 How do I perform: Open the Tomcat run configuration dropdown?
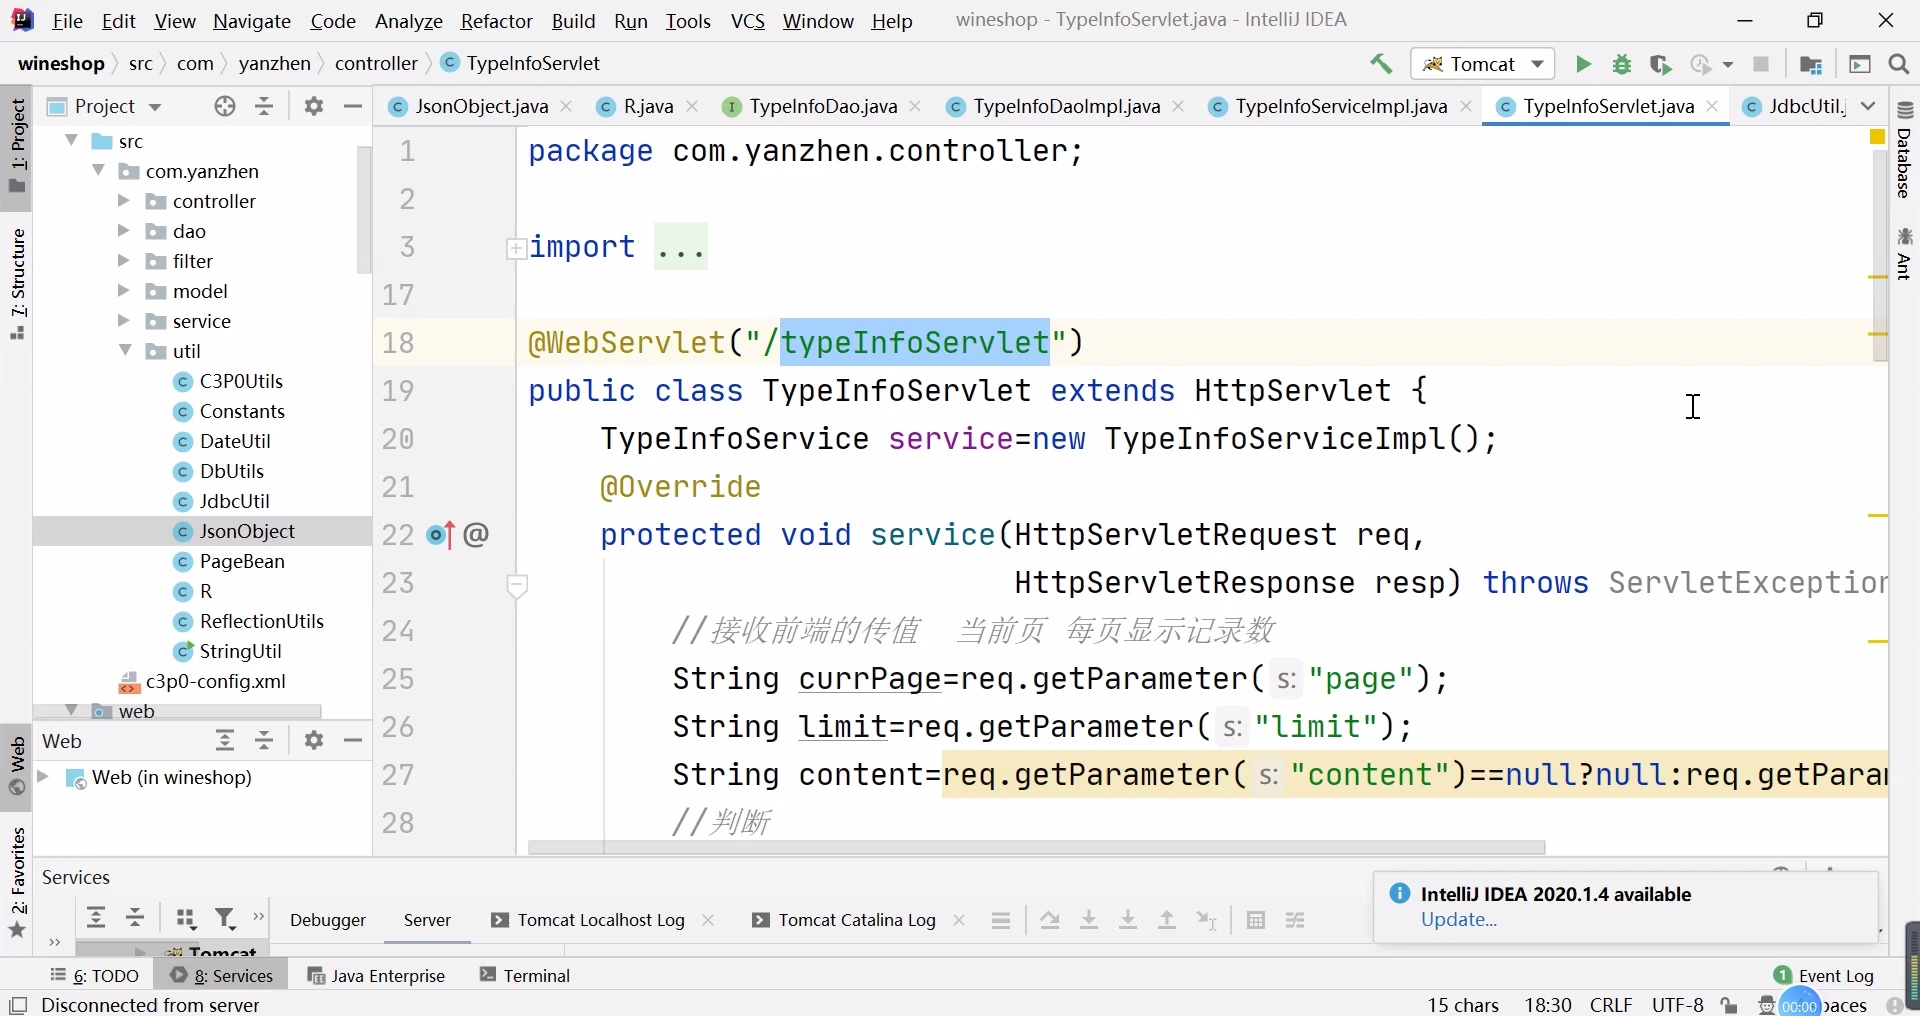(1483, 64)
